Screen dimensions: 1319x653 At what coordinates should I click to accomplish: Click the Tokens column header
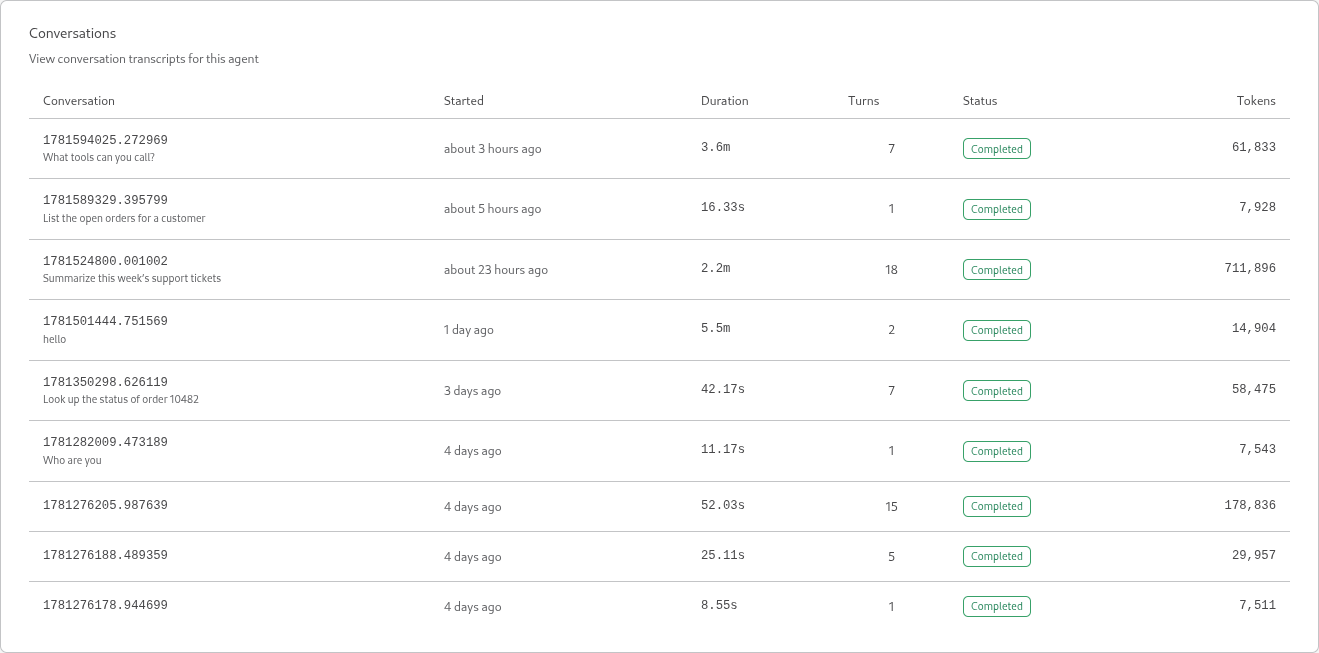pos(1256,101)
